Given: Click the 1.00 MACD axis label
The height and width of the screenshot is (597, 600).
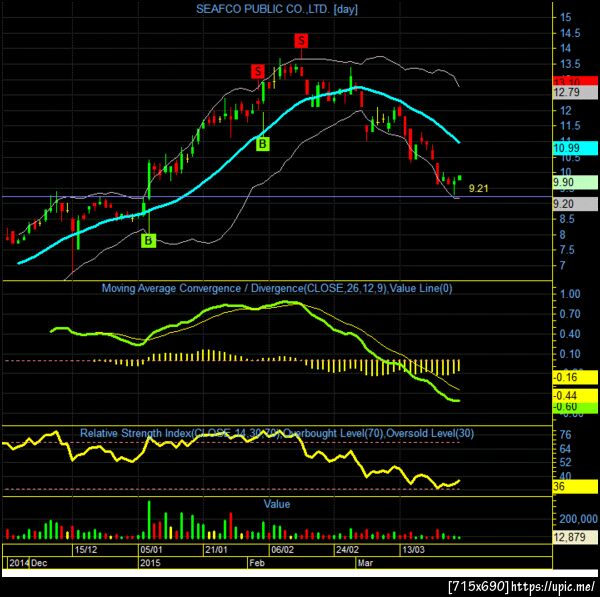Looking at the screenshot, I should (570, 294).
